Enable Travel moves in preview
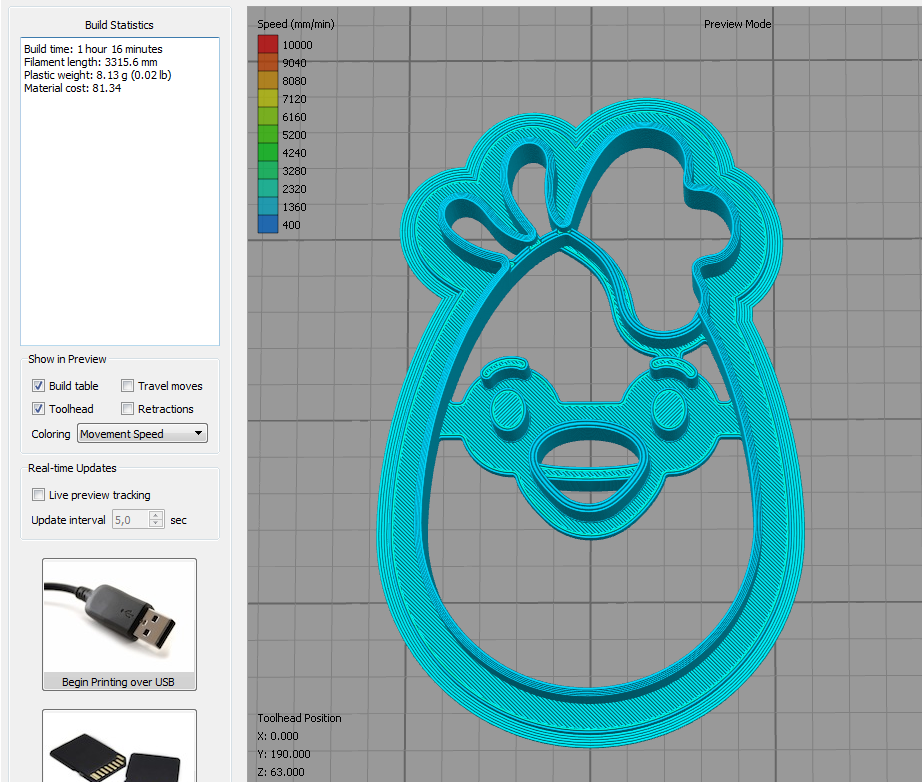The image size is (922, 782). tap(127, 386)
